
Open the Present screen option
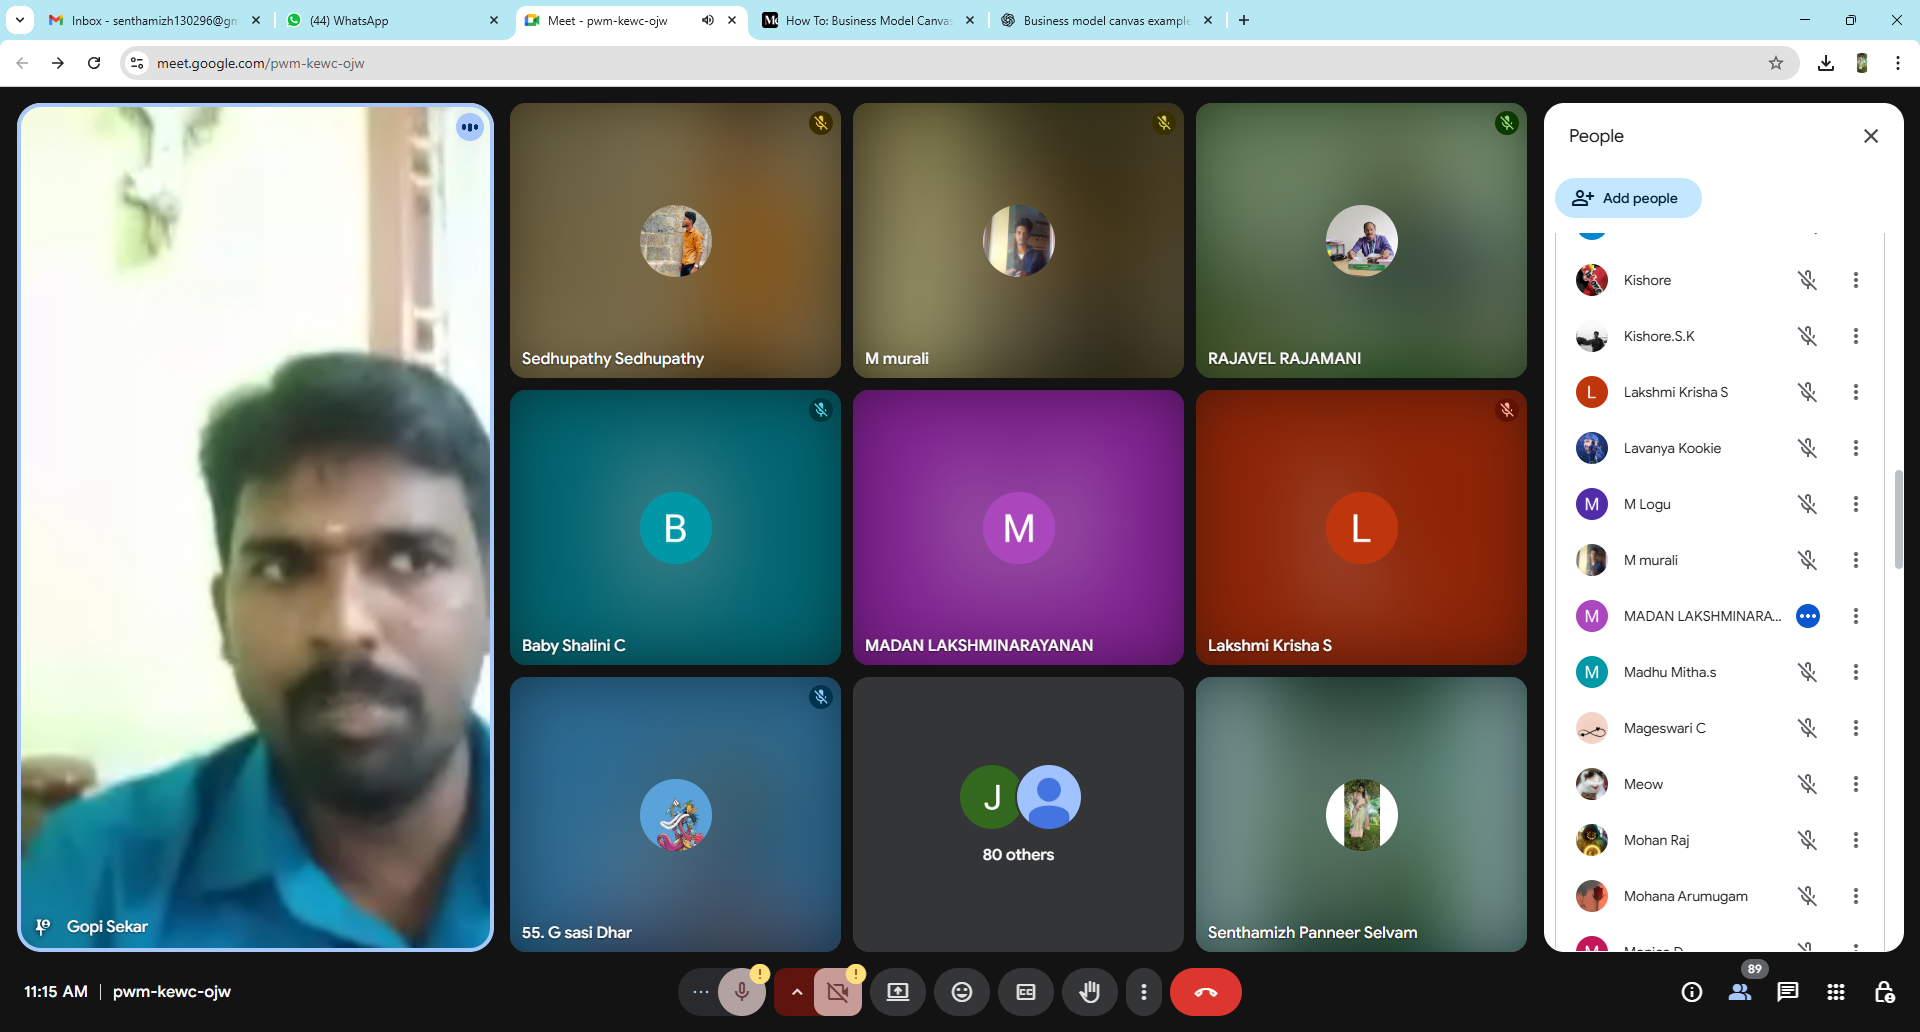click(897, 992)
